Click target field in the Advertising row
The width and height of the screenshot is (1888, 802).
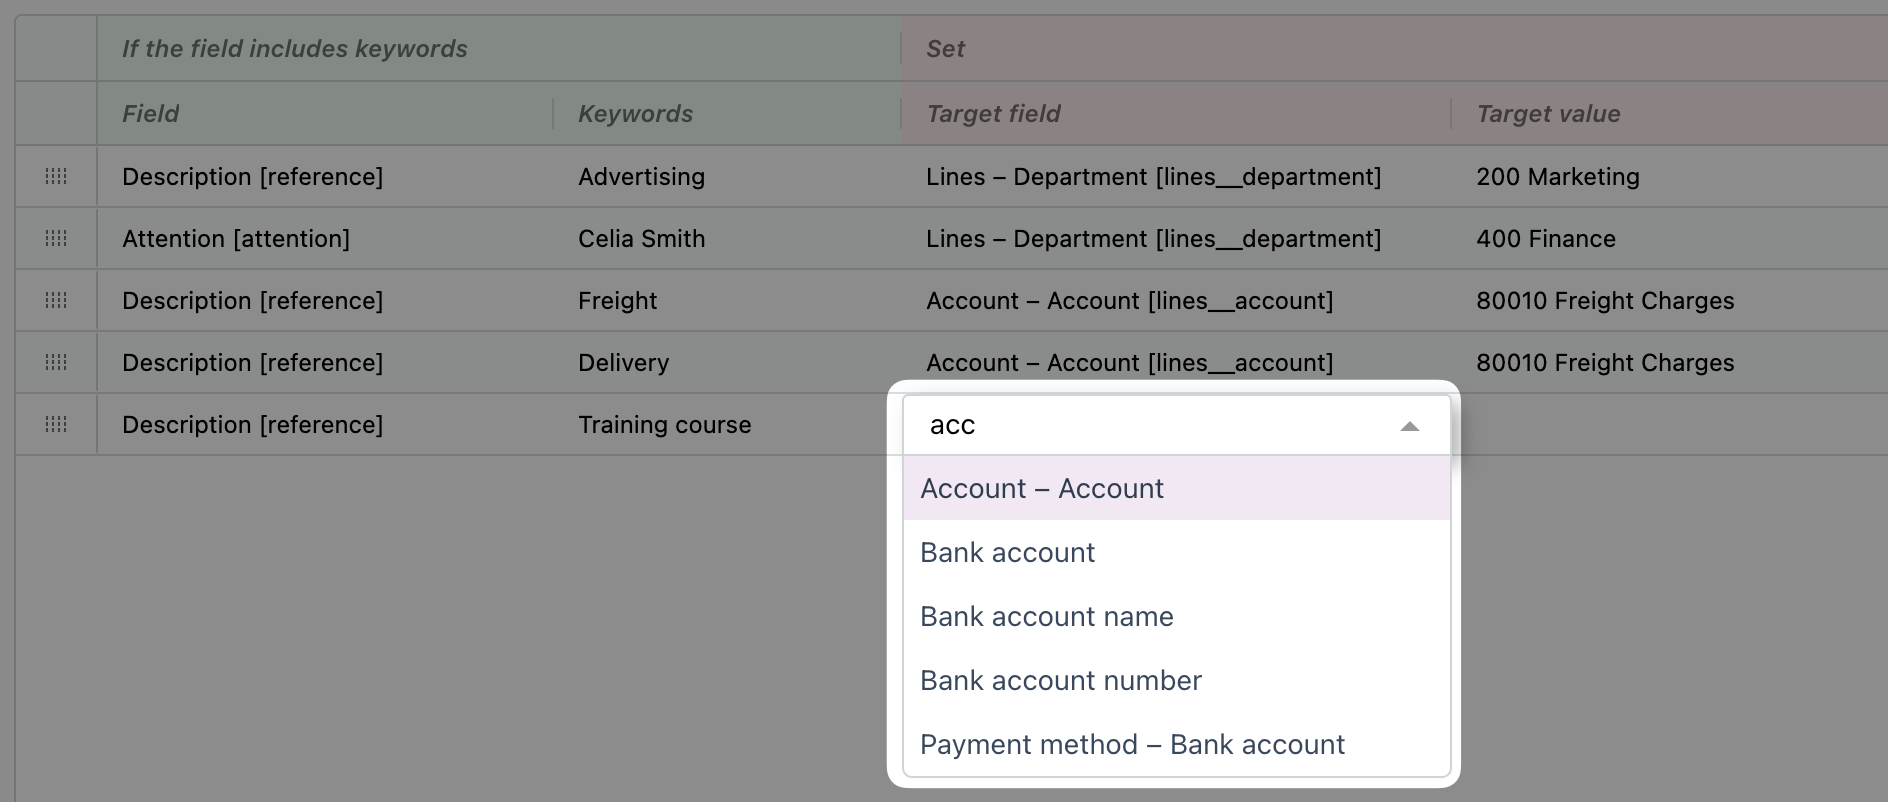pos(1176,176)
